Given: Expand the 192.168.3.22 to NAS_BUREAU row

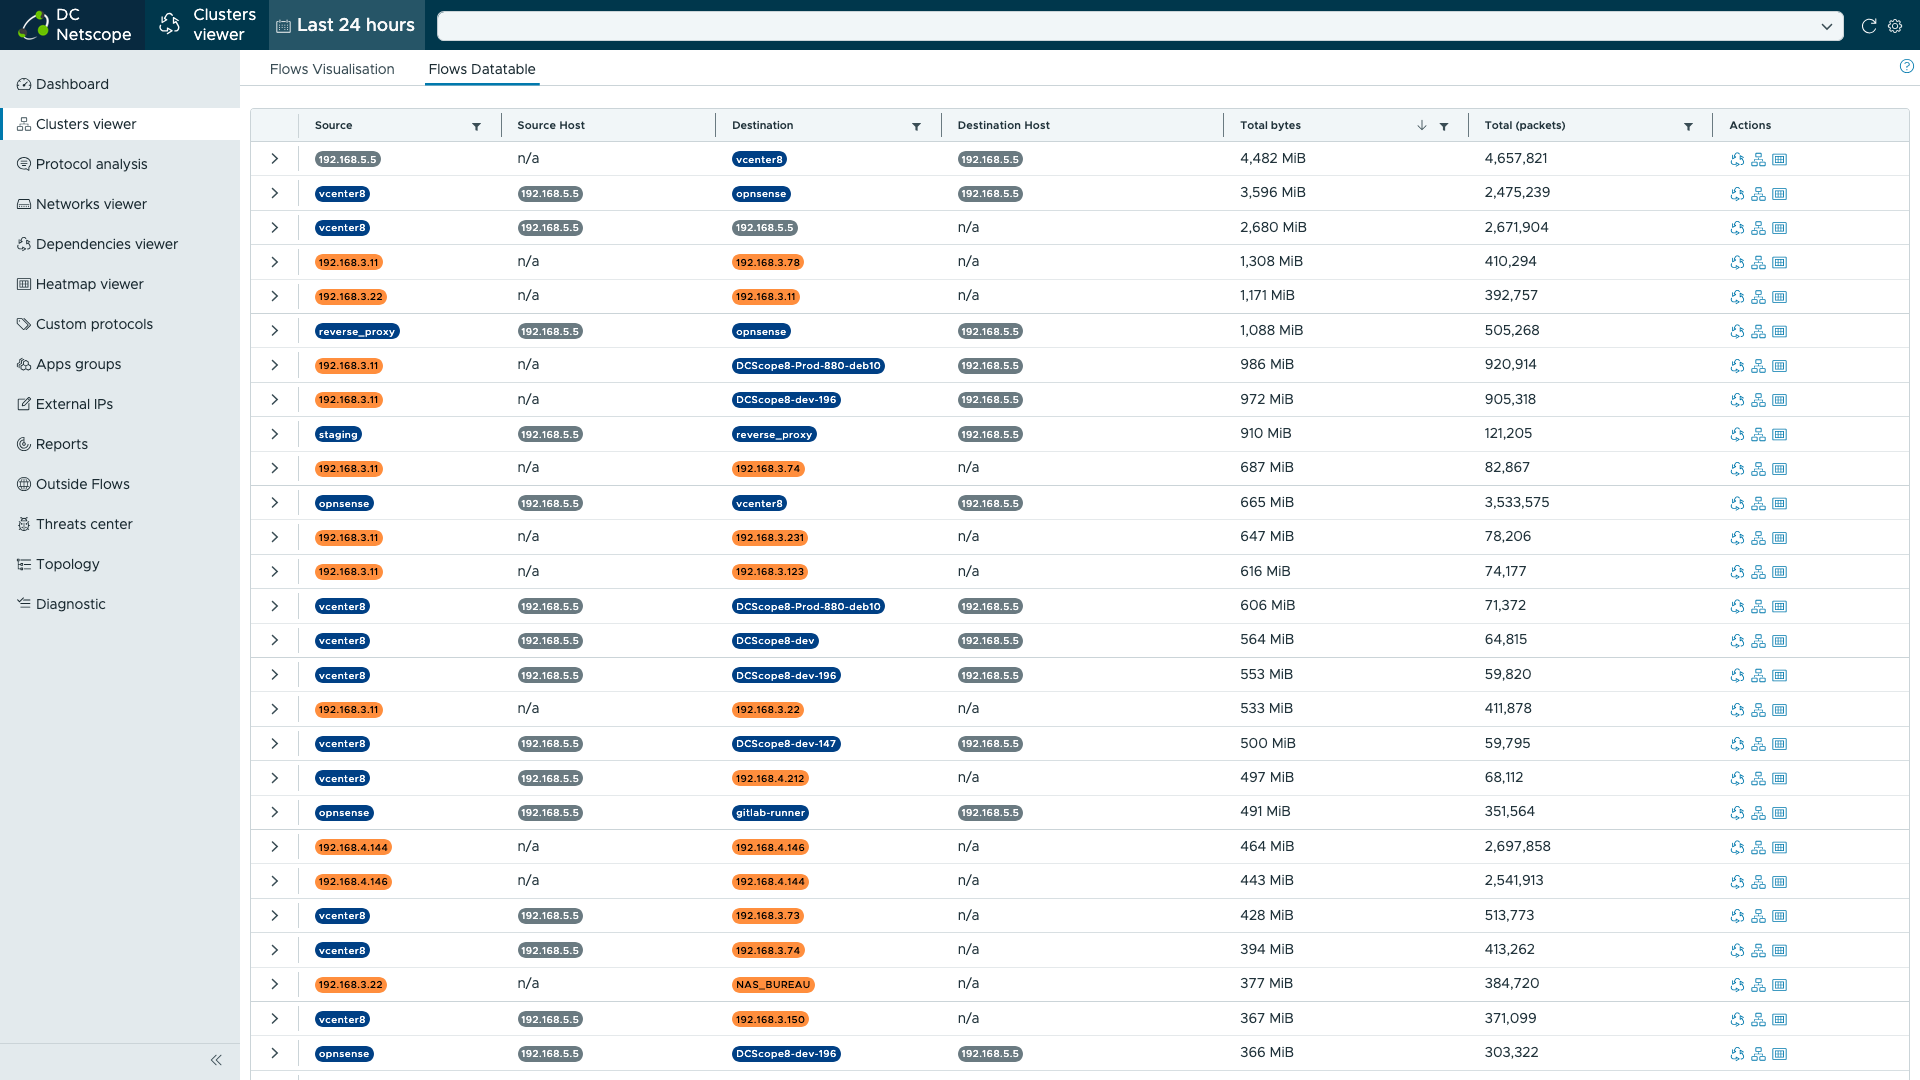Looking at the screenshot, I should [274, 984].
